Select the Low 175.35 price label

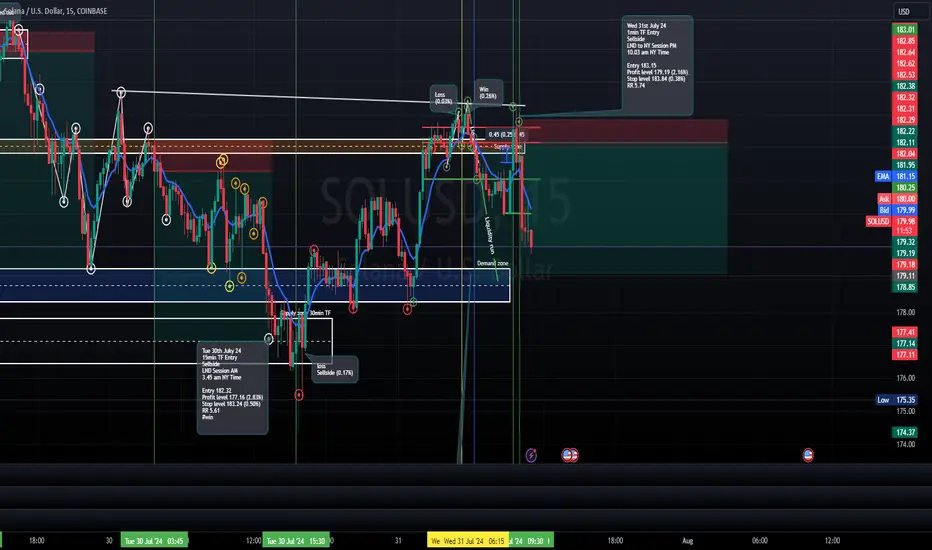point(896,400)
